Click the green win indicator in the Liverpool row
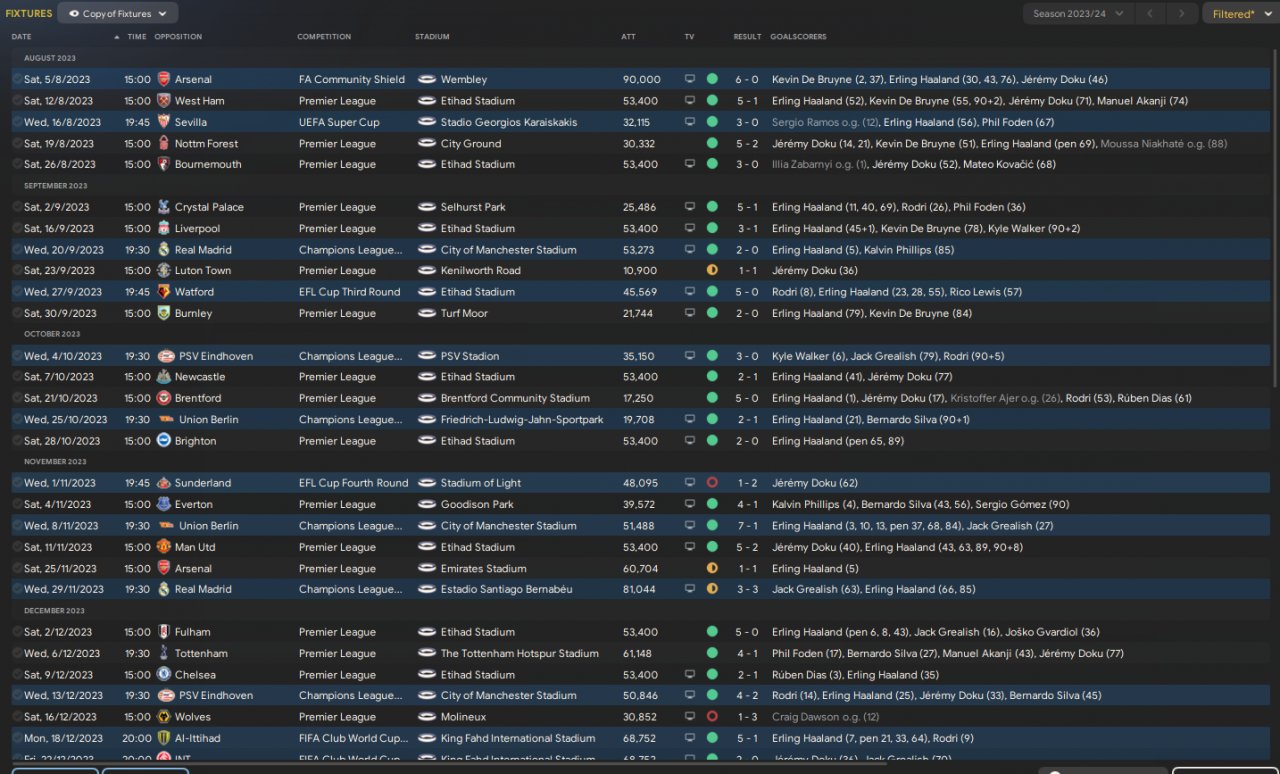 (x=712, y=229)
